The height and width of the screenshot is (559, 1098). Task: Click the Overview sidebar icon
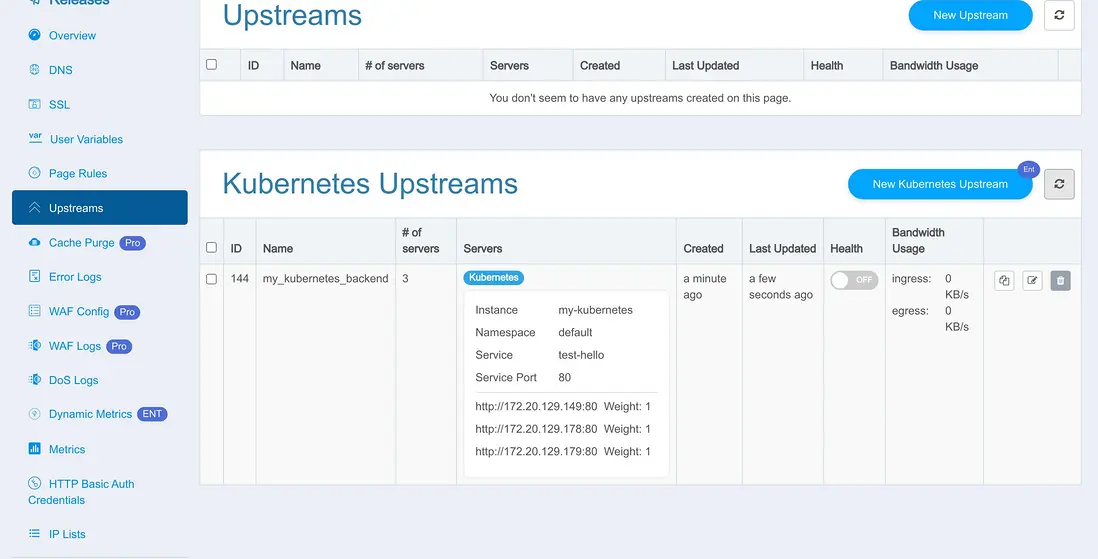point(34,34)
